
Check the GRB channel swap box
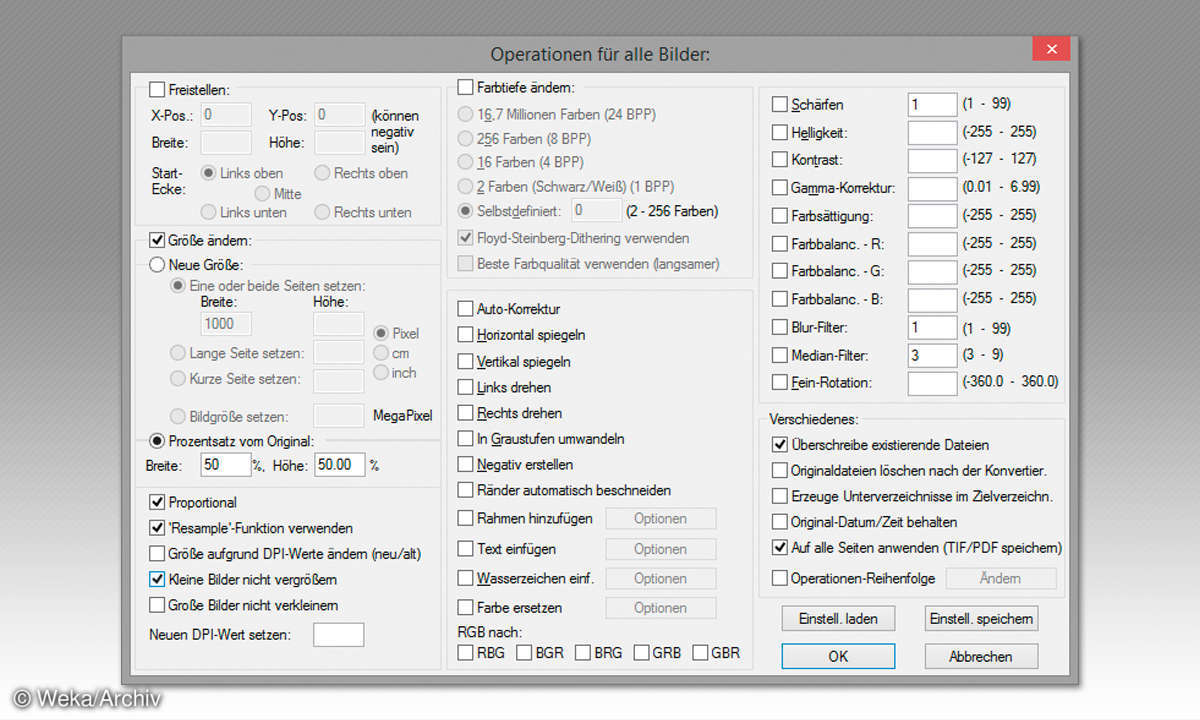pos(641,653)
